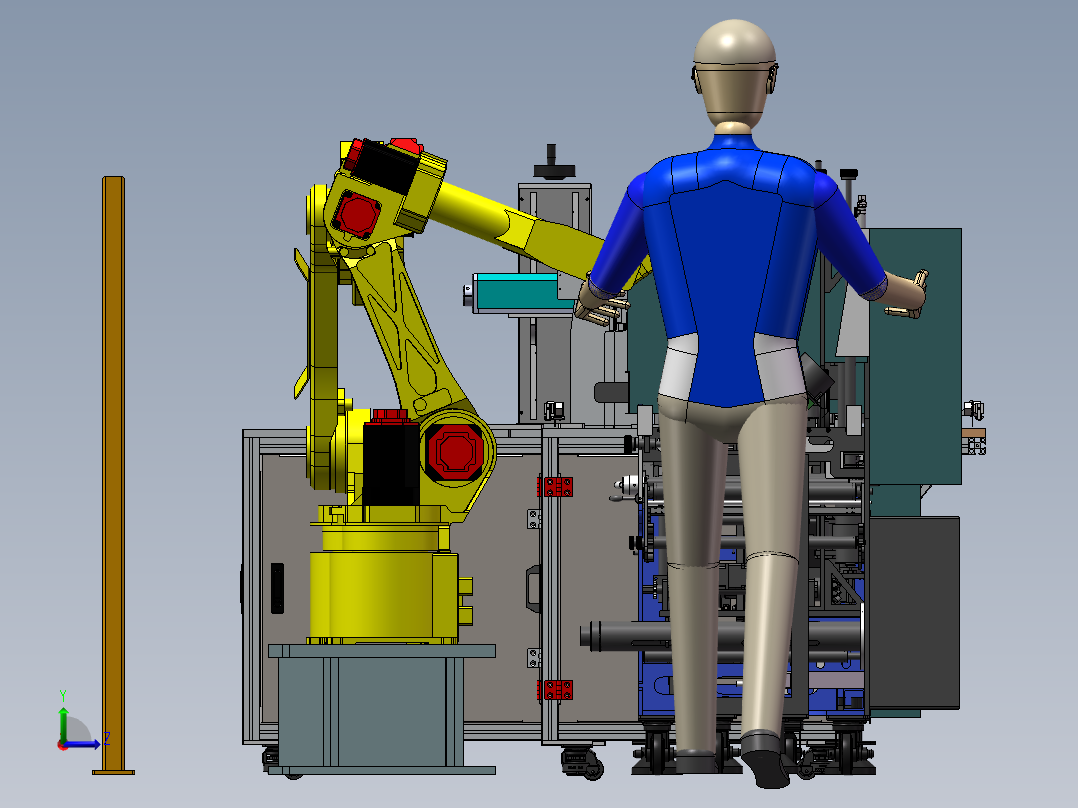Select the dark gray cabinet at lower right
1078x808 pixels.
coord(914,612)
